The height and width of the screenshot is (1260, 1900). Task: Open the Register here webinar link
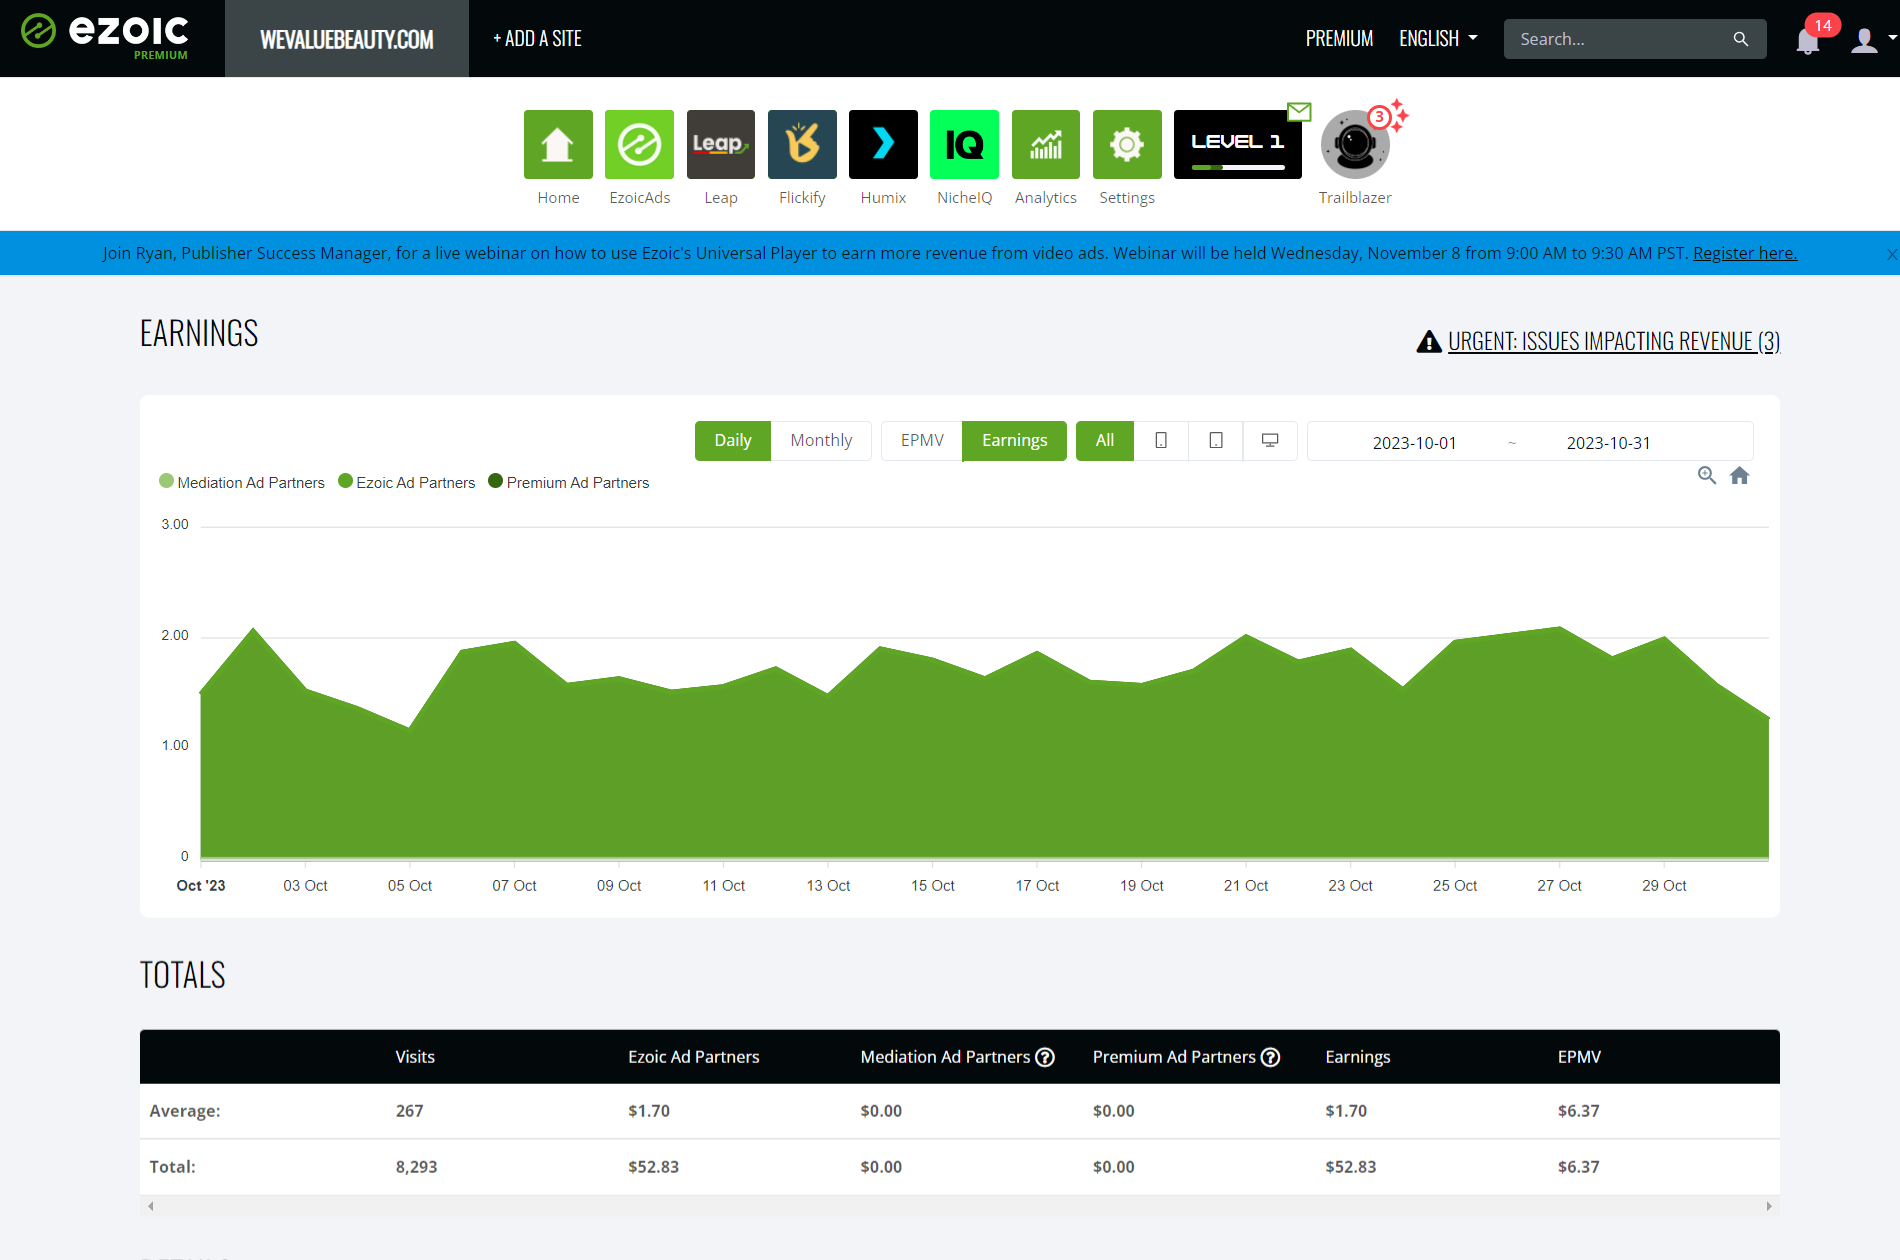(1744, 253)
